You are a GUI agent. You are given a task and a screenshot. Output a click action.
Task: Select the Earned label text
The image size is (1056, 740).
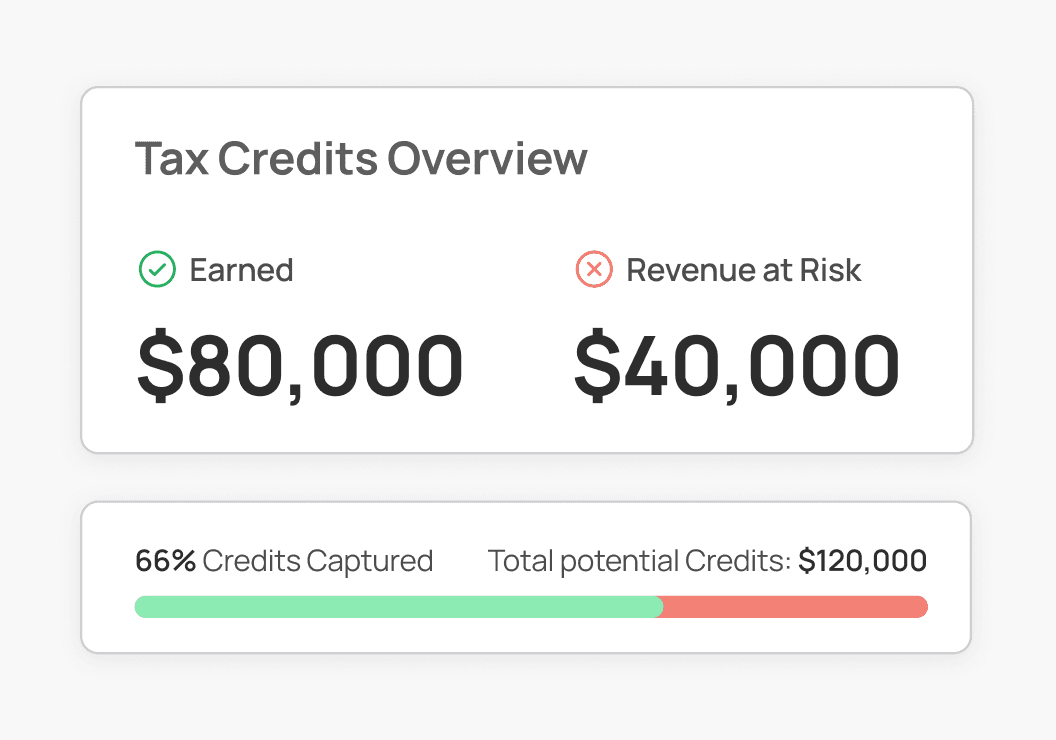[242, 269]
